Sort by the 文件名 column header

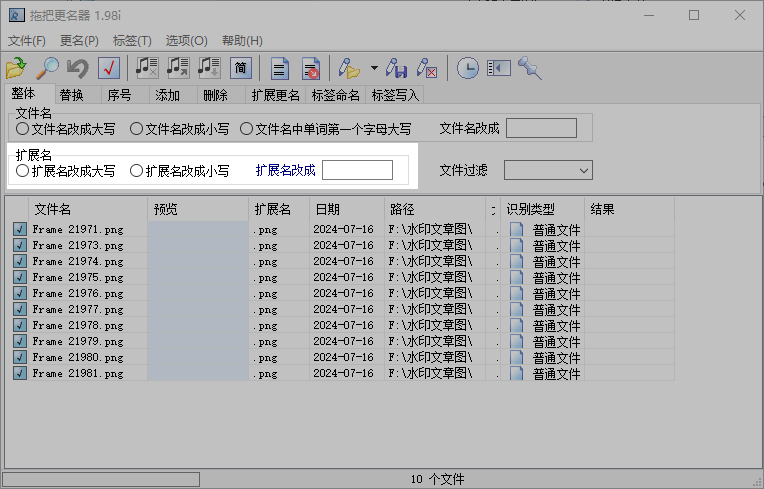[x=88, y=209]
